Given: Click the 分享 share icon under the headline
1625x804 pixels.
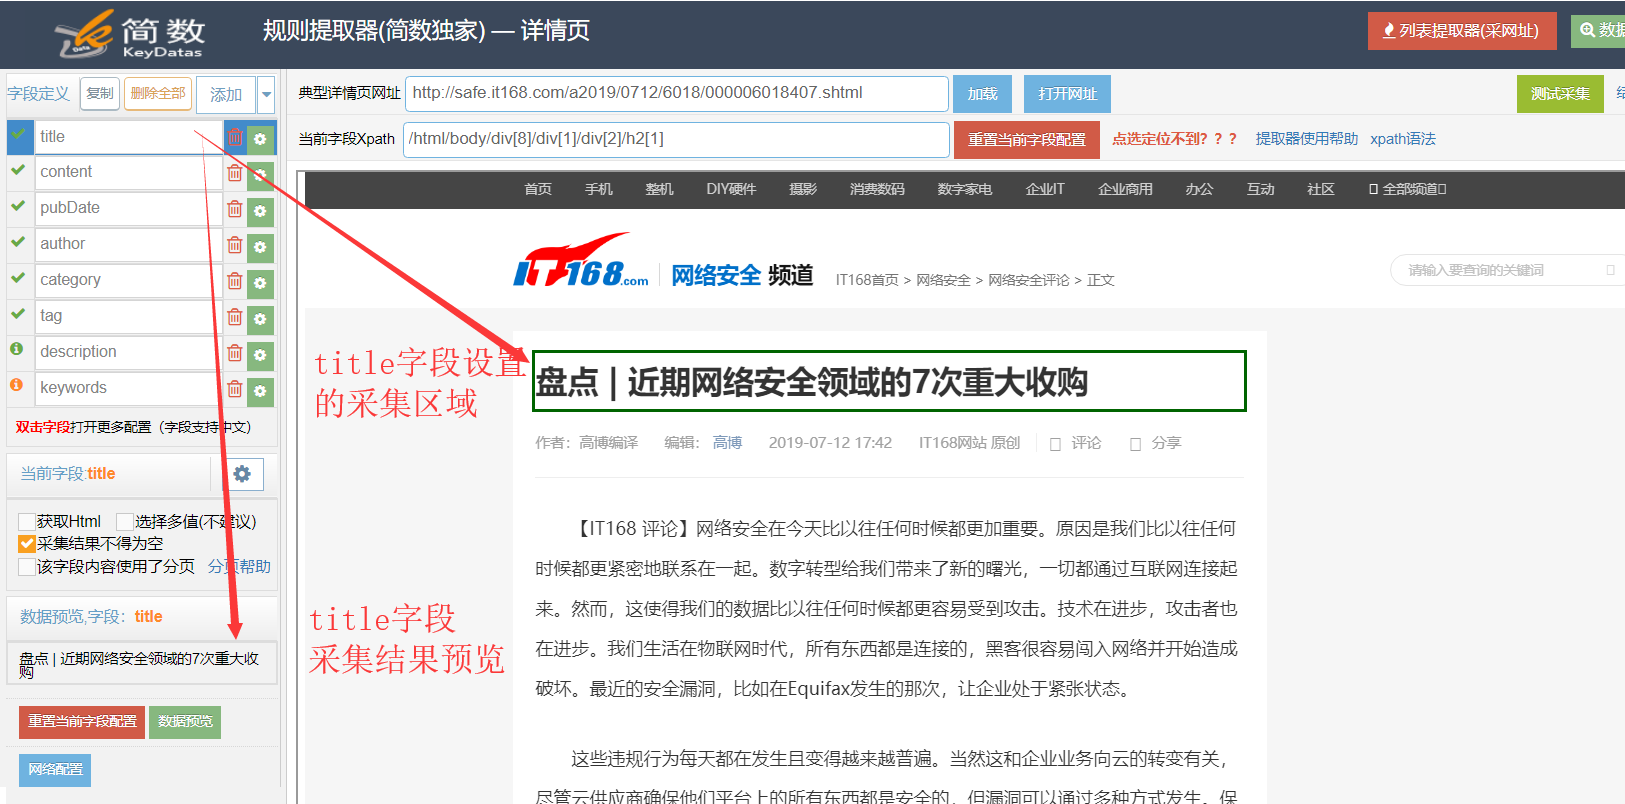Looking at the screenshot, I should point(1135,444).
